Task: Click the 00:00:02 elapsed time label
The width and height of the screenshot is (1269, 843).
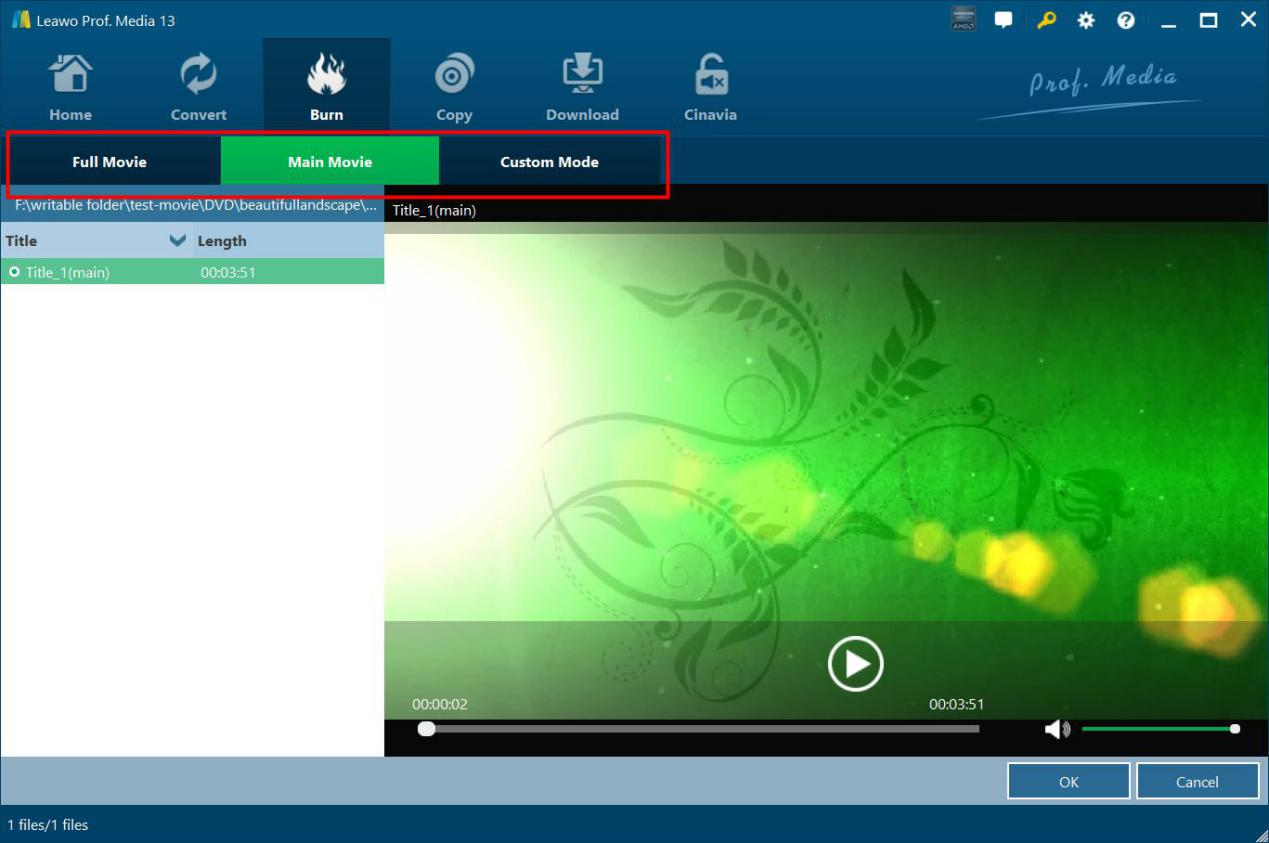Action: click(x=440, y=704)
